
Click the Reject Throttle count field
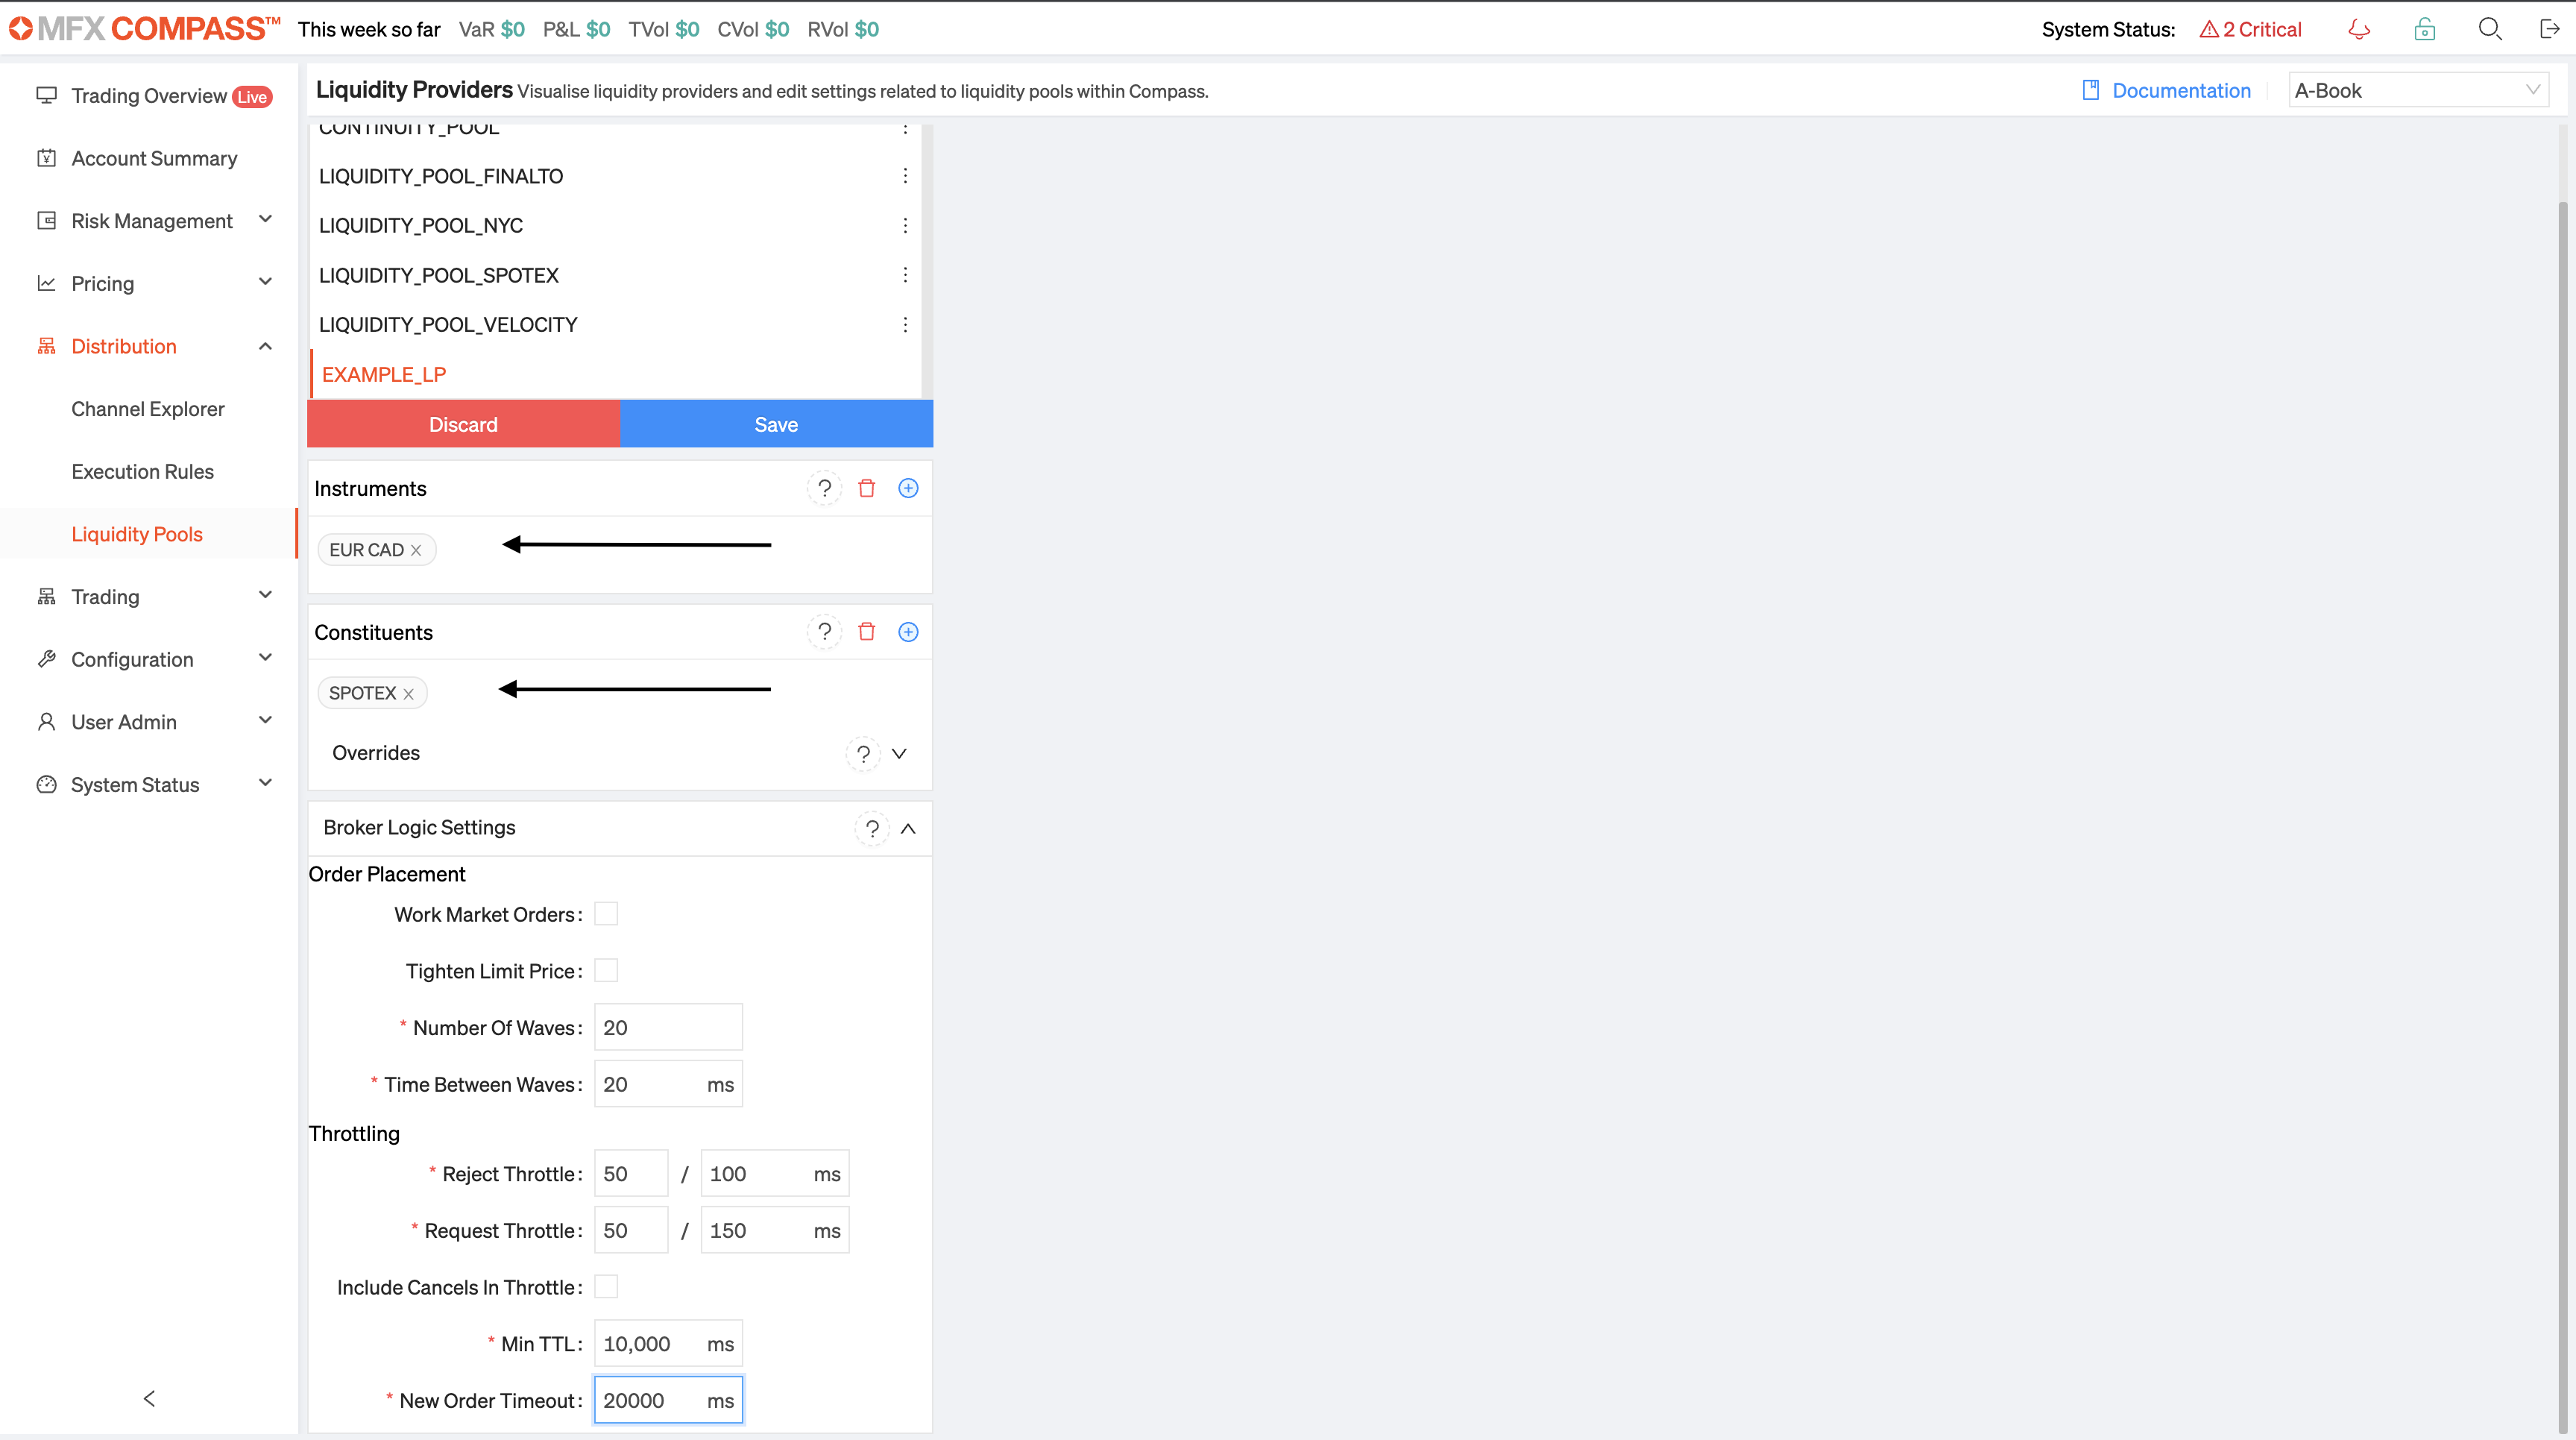[631, 1174]
